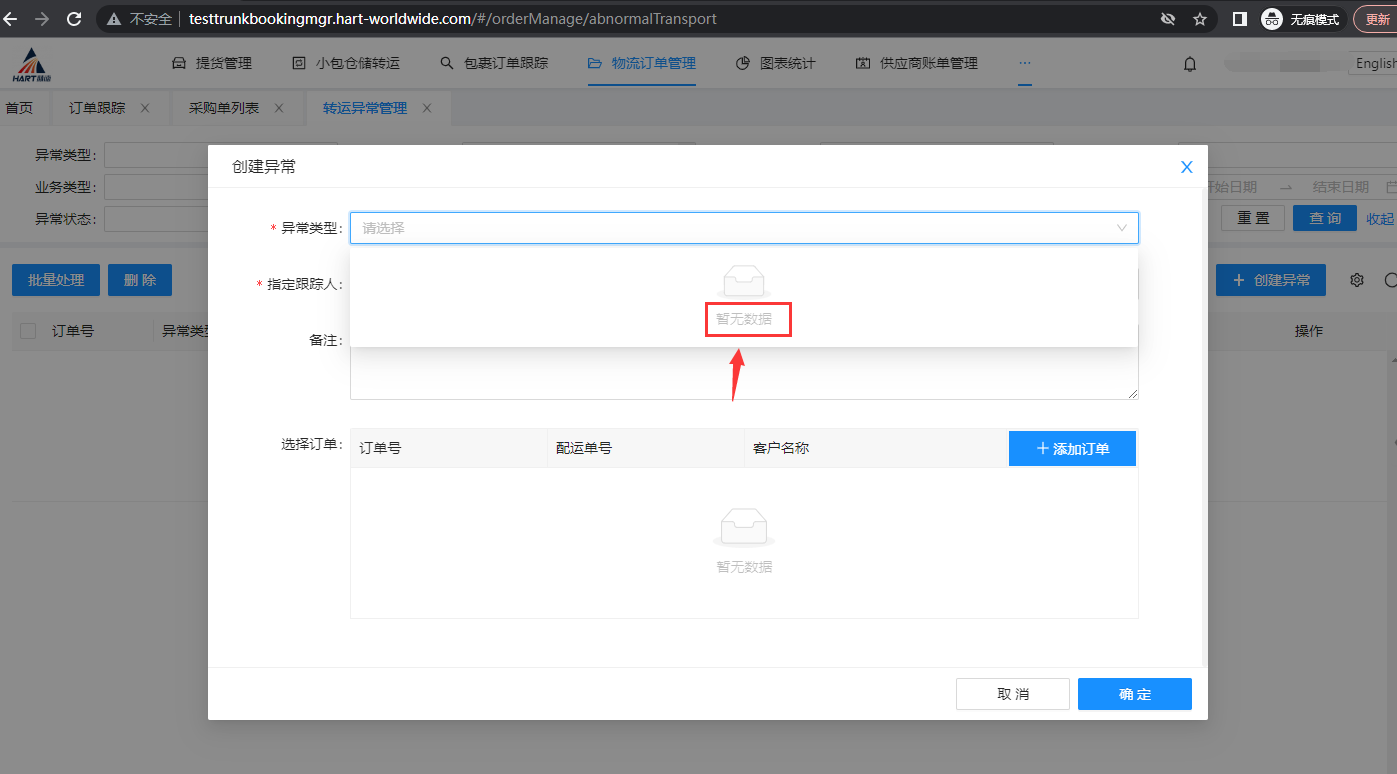1397x774 pixels.
Task: Close the 创建异常 dialog with X icon
Action: (x=1186, y=167)
